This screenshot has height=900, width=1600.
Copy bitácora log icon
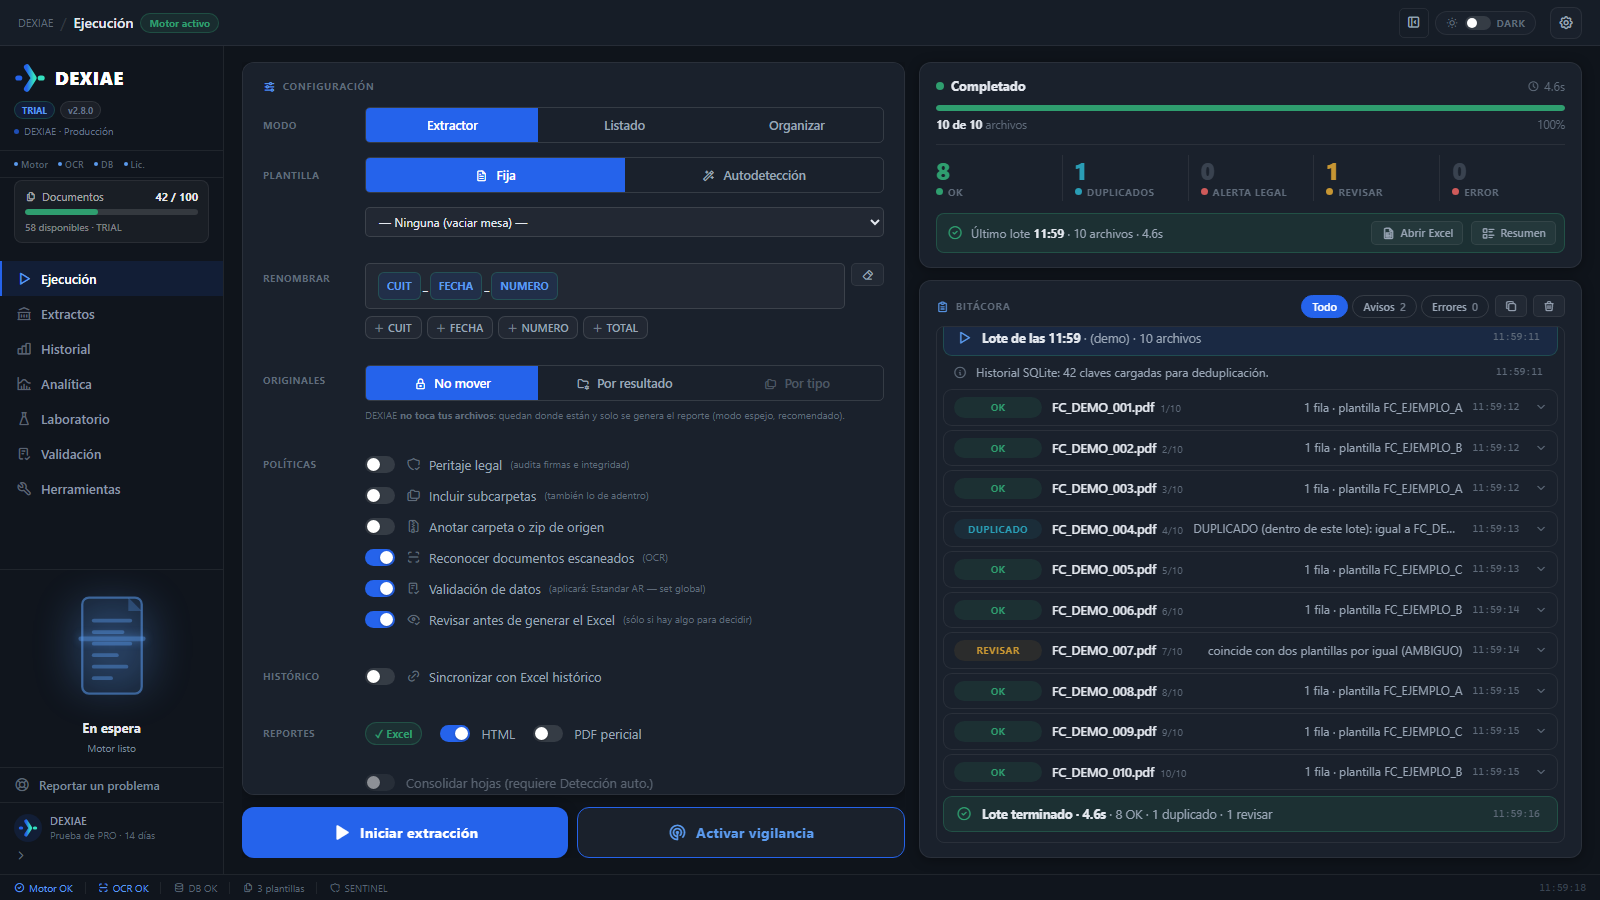(1511, 307)
